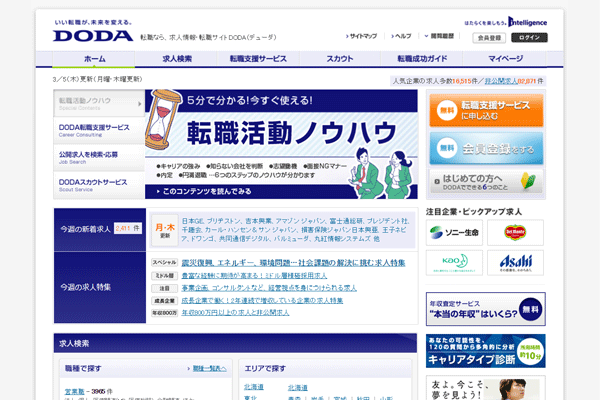Click the 成長企業 tag label
The width and height of the screenshot is (600, 400).
tap(164, 300)
